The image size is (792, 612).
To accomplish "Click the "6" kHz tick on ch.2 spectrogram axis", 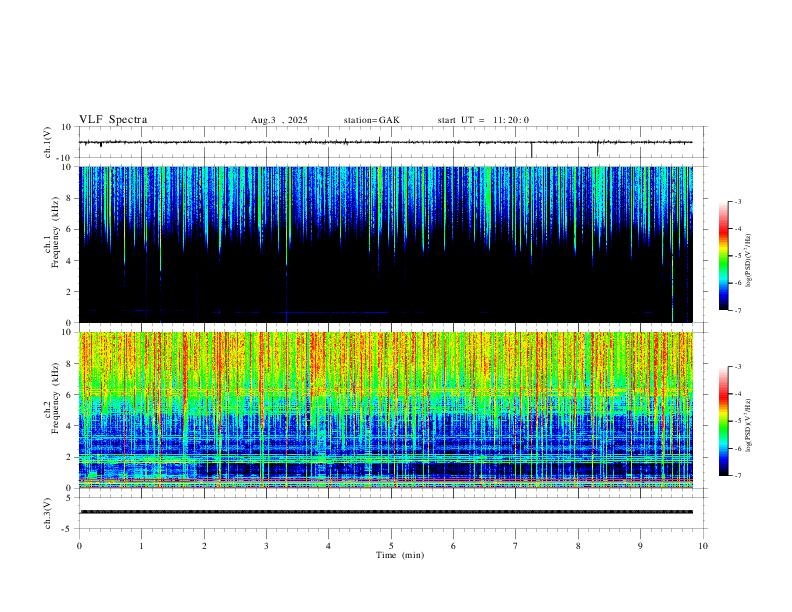I will 69,395.
